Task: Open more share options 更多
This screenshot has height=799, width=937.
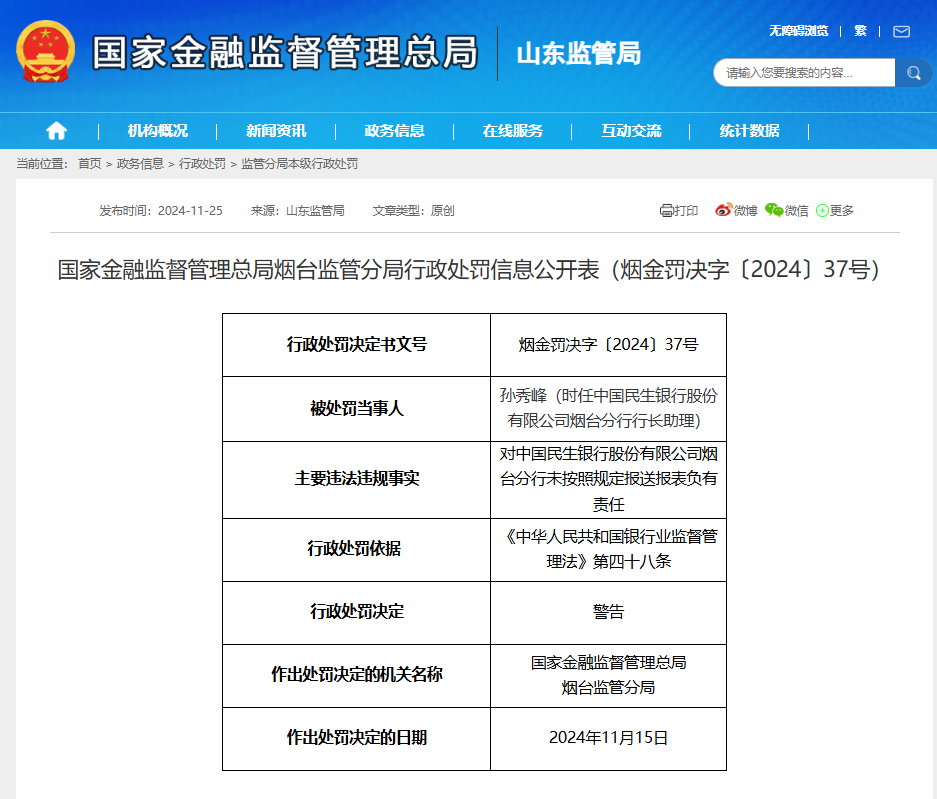Action: tap(835, 210)
